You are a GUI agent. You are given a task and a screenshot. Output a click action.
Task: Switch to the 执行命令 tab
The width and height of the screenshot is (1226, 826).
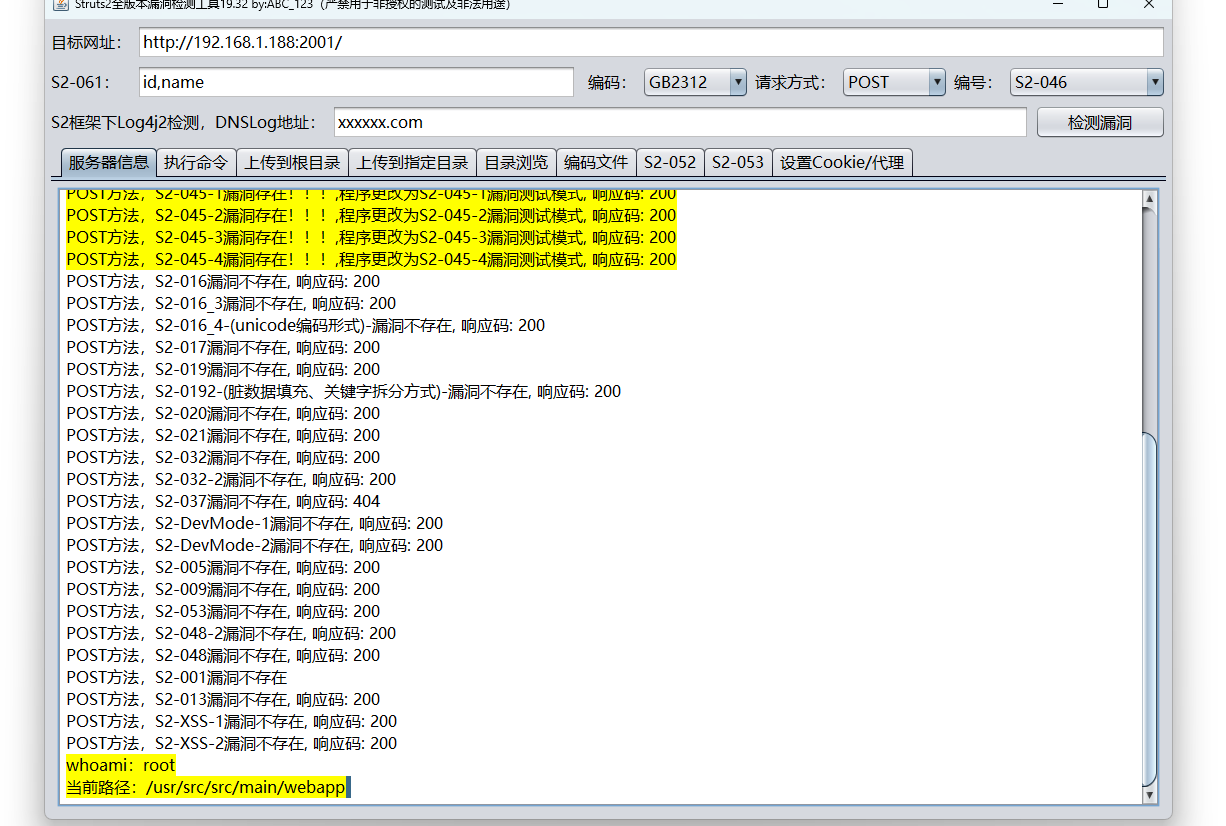pyautogui.click(x=196, y=161)
